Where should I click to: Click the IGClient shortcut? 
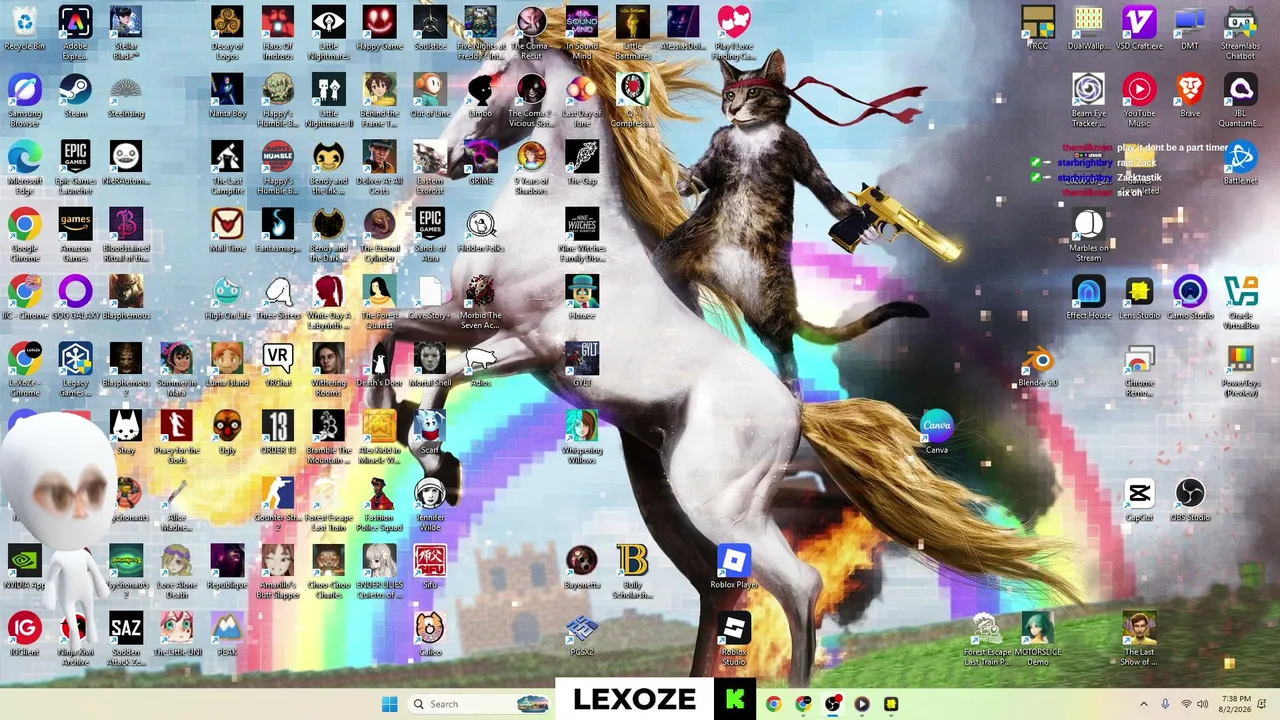25,635
